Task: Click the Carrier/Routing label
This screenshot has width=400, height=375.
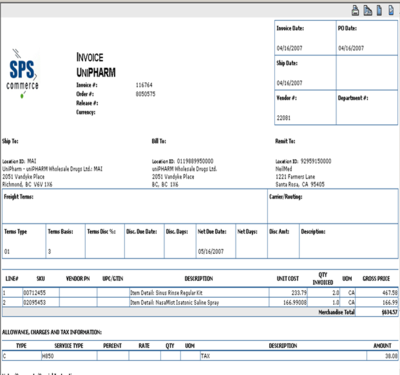Action: coord(286,197)
